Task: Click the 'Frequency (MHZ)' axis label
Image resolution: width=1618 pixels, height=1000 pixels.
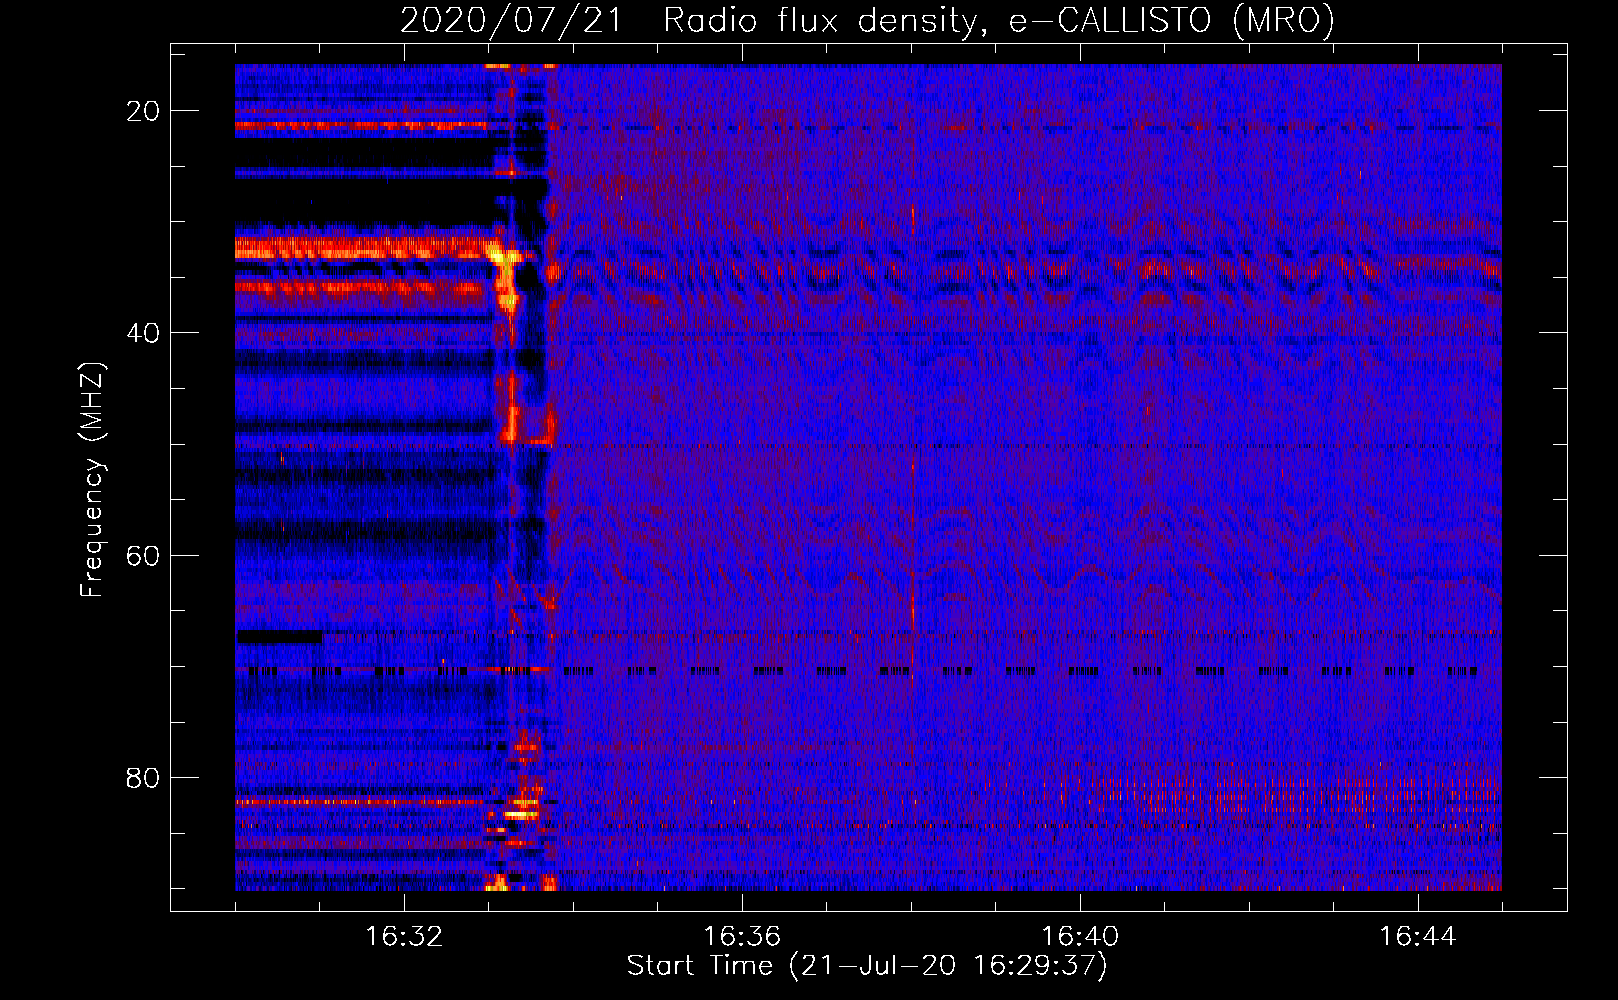Action: click(92, 481)
